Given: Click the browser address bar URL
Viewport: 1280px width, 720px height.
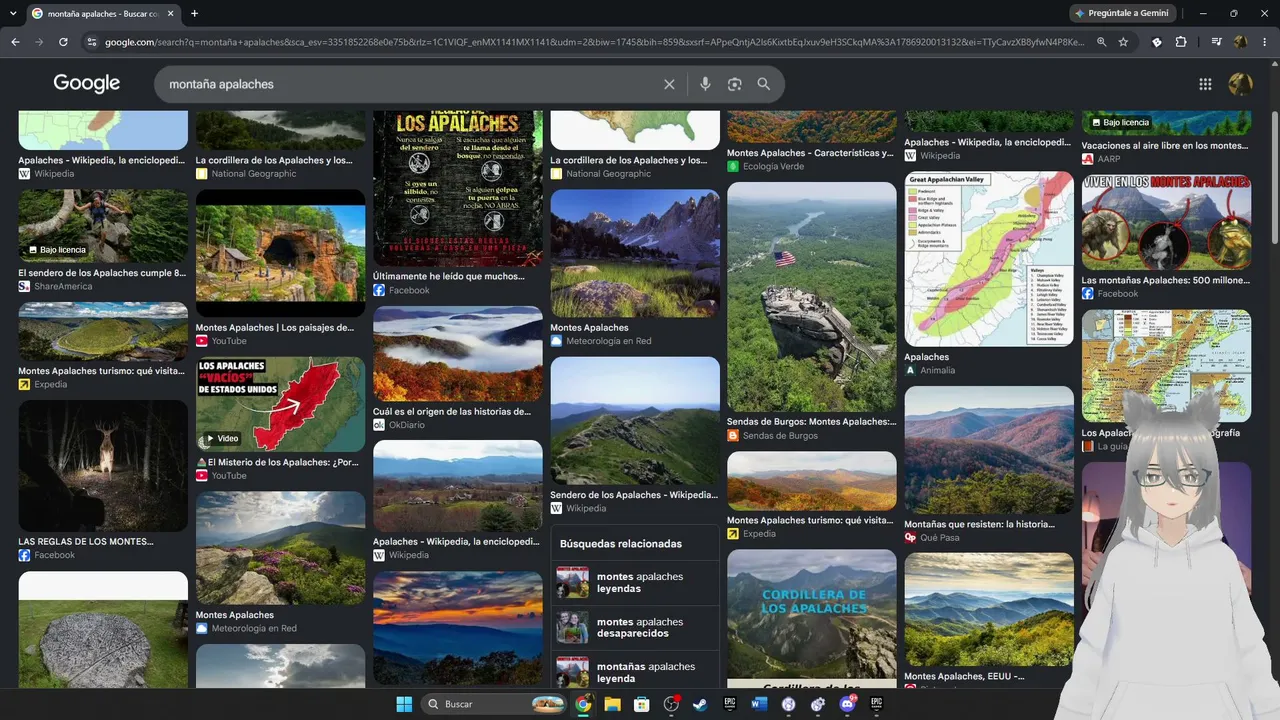Looking at the screenshot, I should (x=594, y=42).
